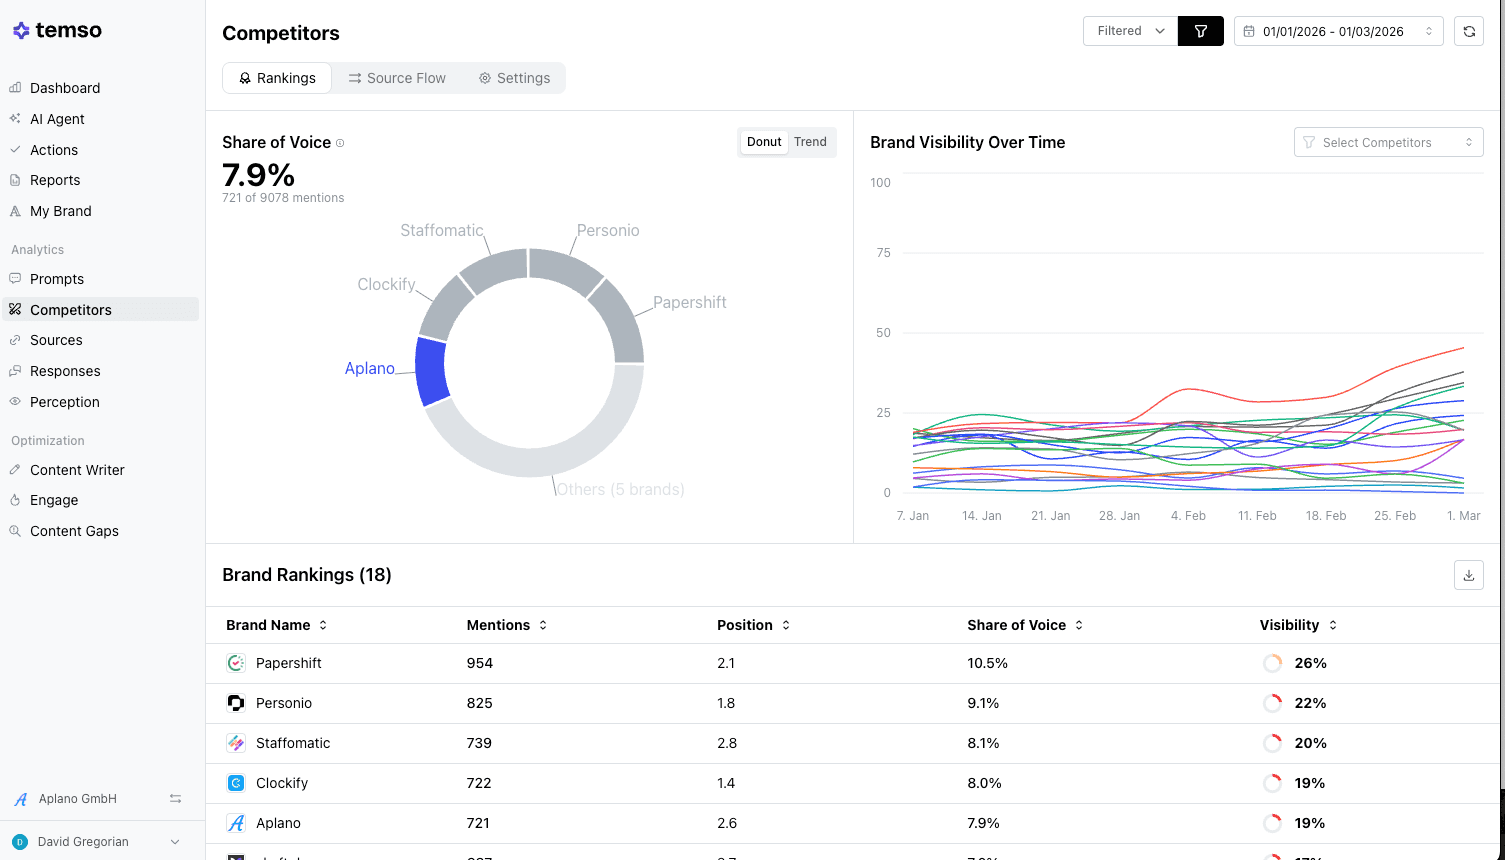
Task: Click the refresh icon in top right
Action: (x=1468, y=31)
